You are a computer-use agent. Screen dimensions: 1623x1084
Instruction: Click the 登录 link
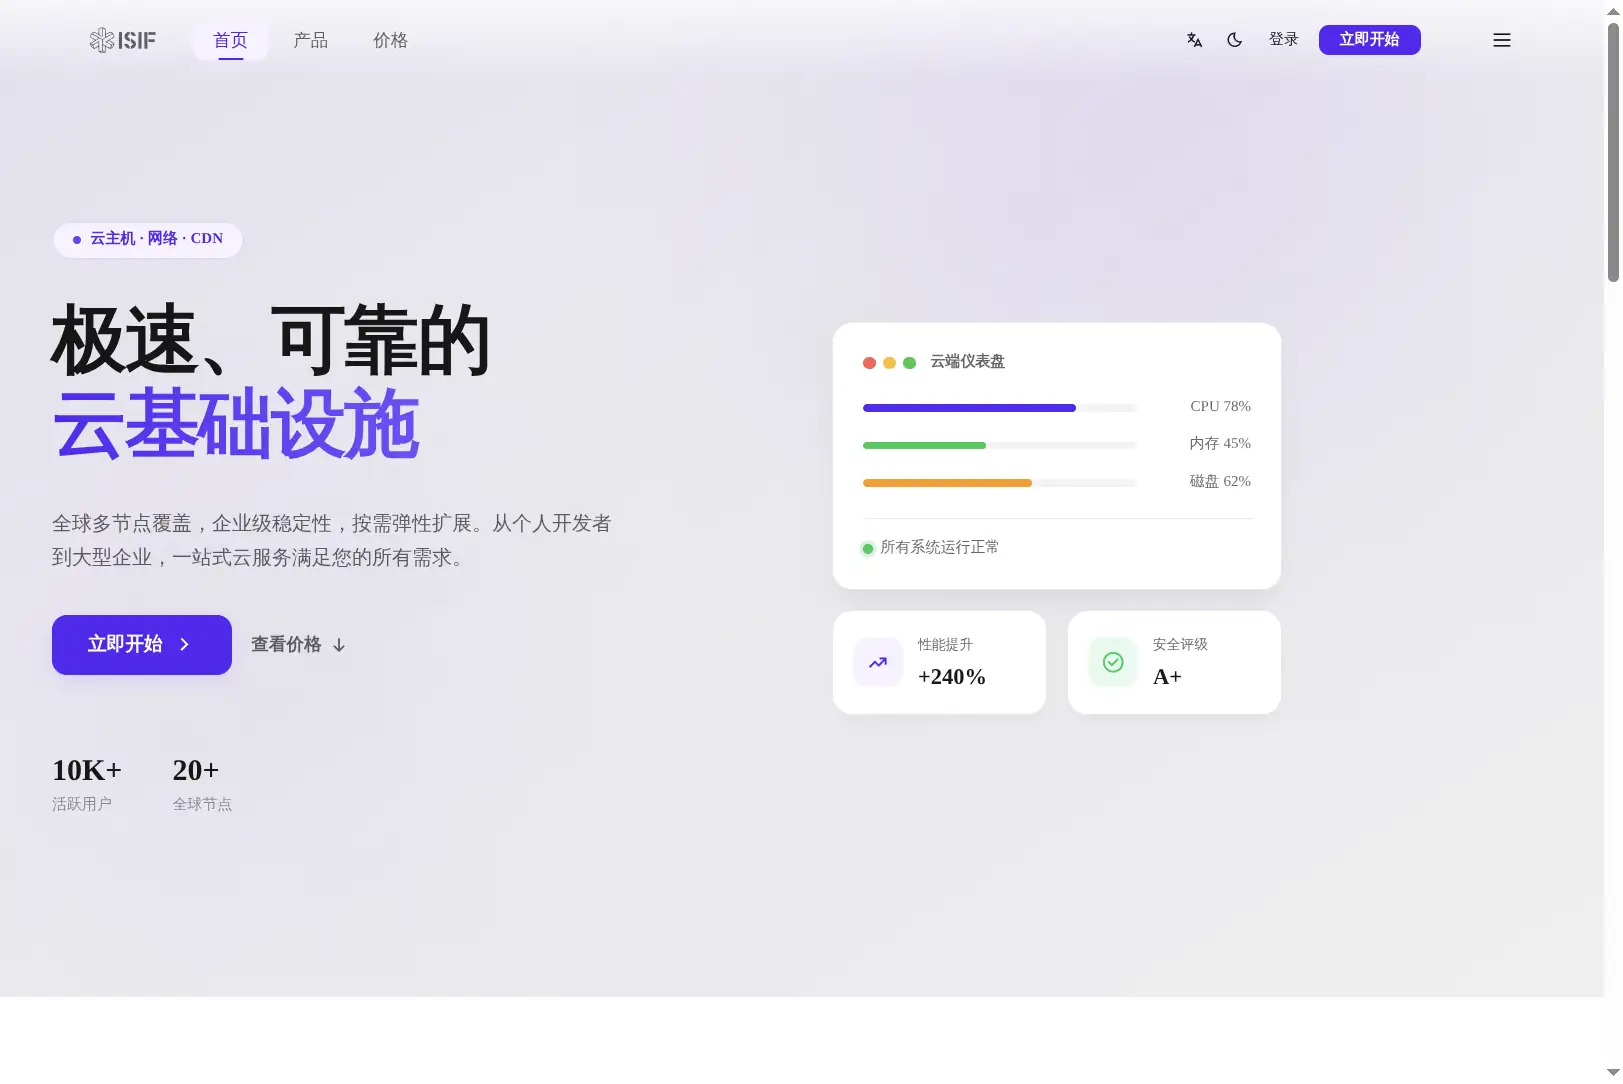tap(1284, 40)
